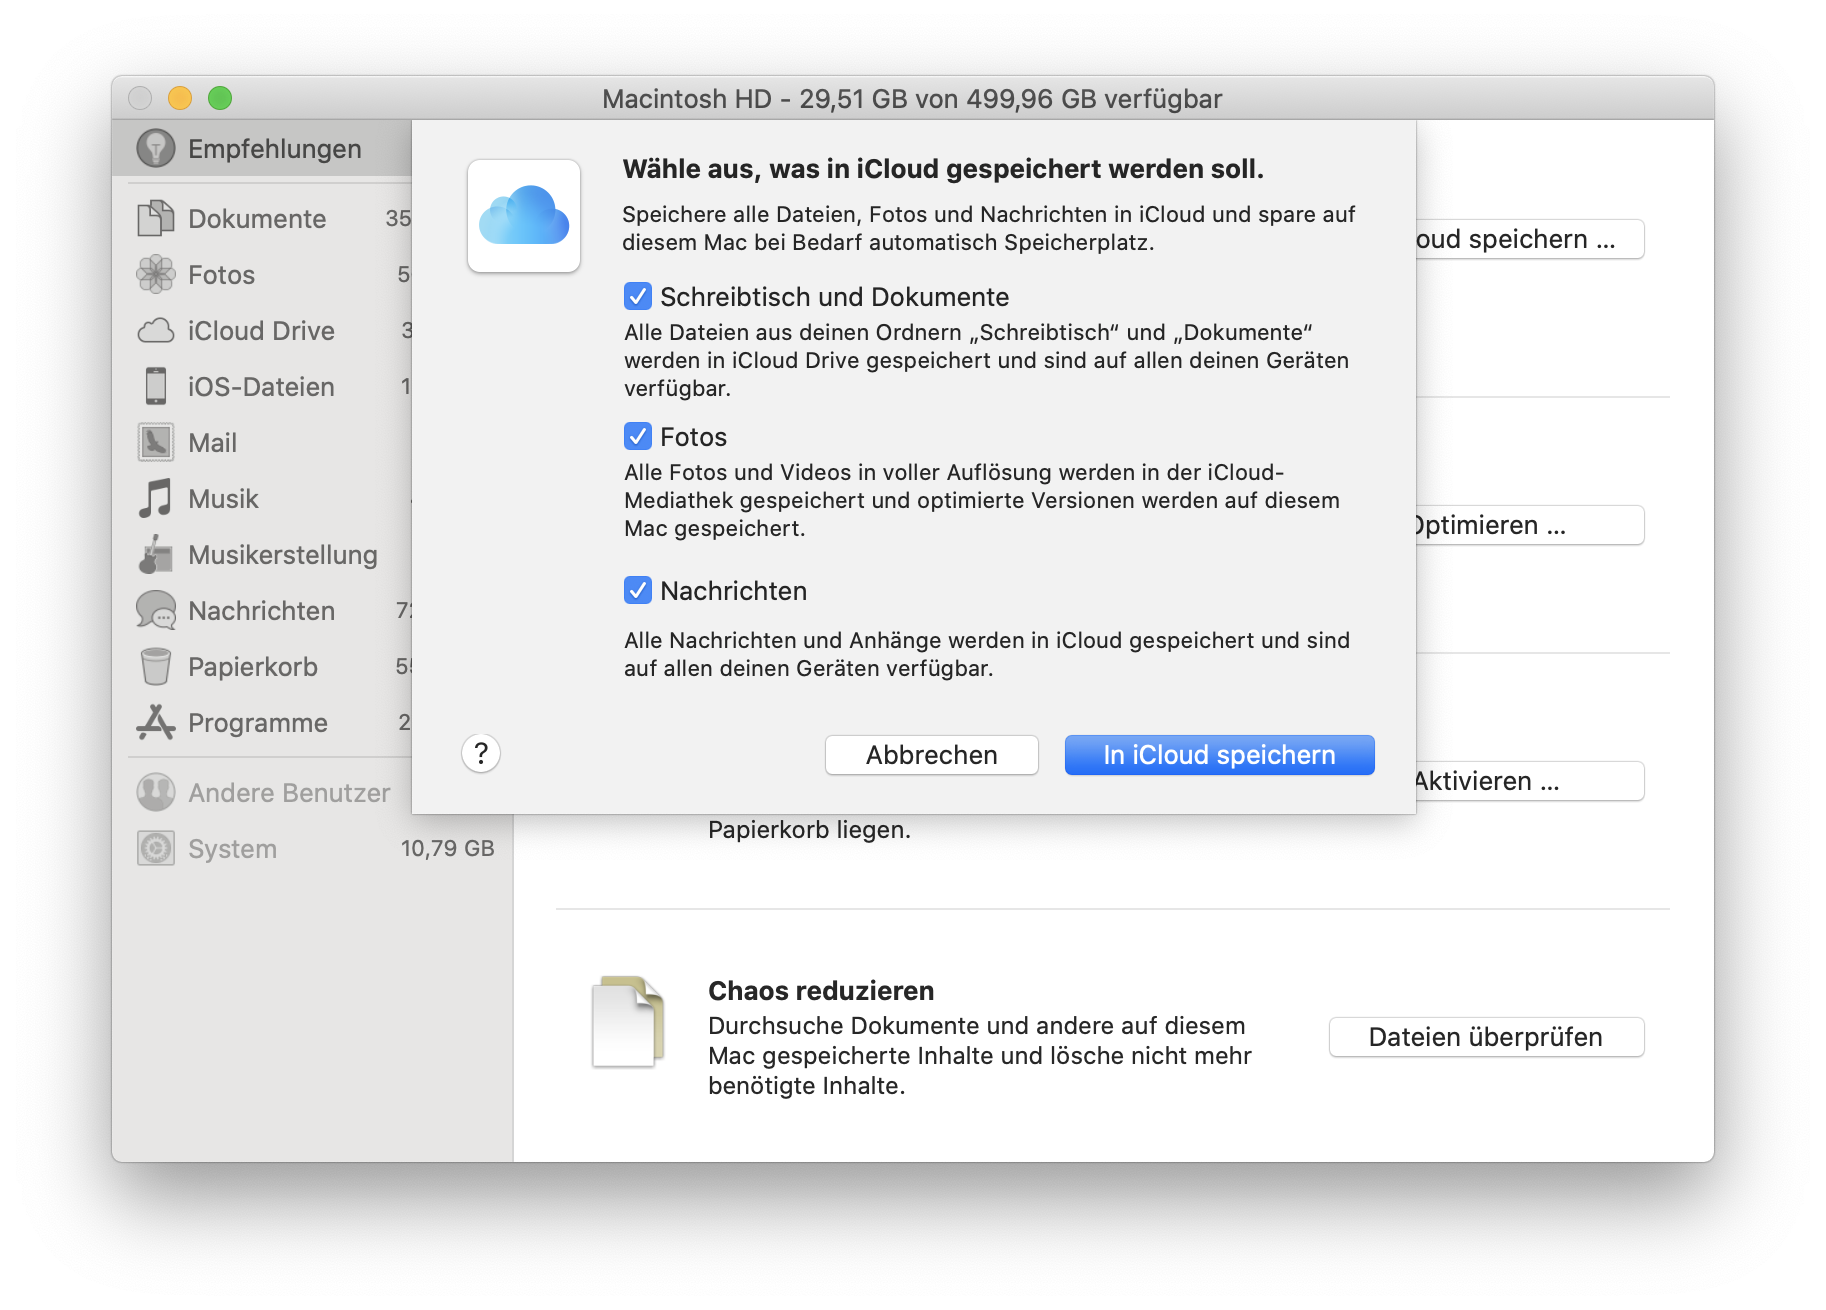Click the iCloud Drive cloud icon

[156, 330]
